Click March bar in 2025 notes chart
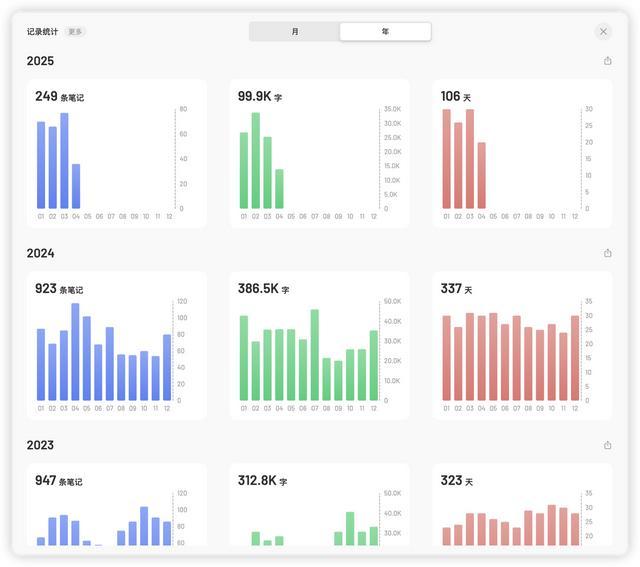 click(x=64, y=161)
